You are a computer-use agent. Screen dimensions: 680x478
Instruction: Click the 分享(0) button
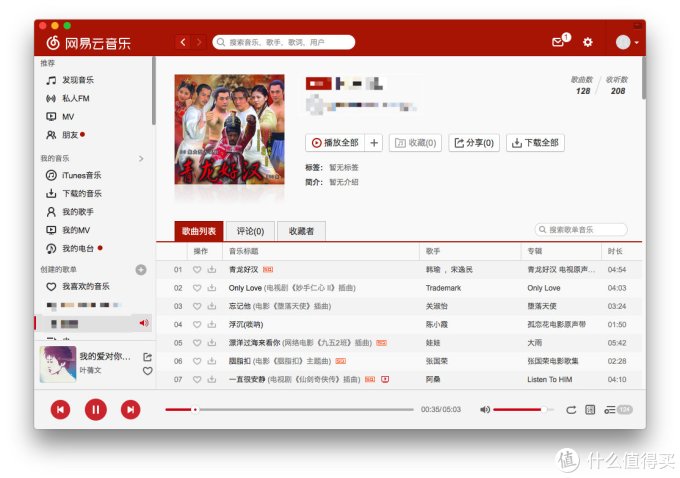click(474, 143)
